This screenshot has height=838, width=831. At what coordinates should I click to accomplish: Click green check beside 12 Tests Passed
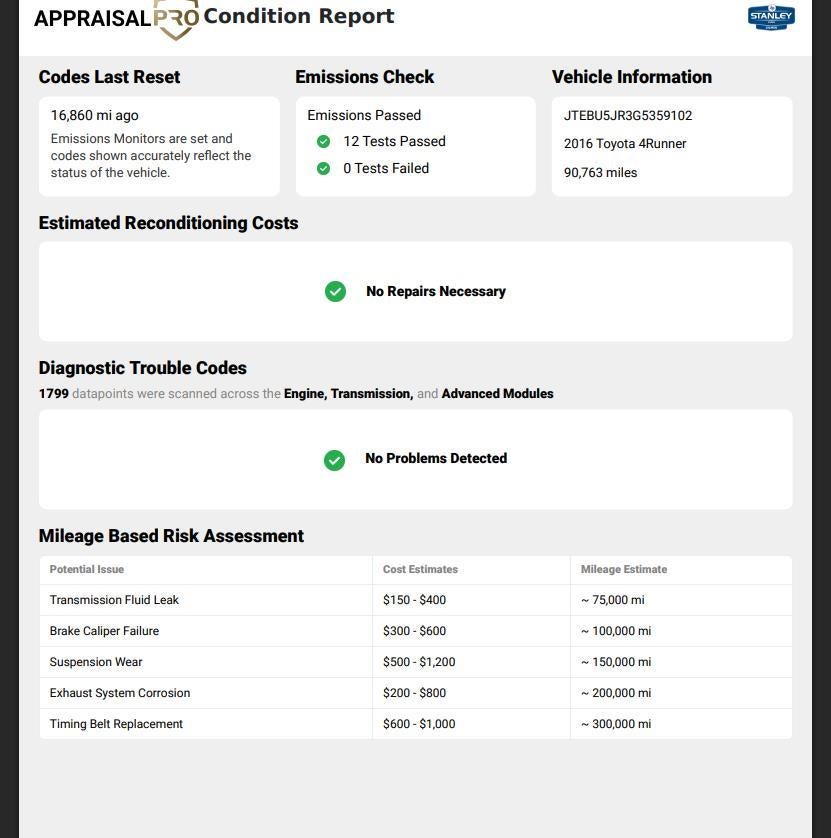pyautogui.click(x=323, y=142)
